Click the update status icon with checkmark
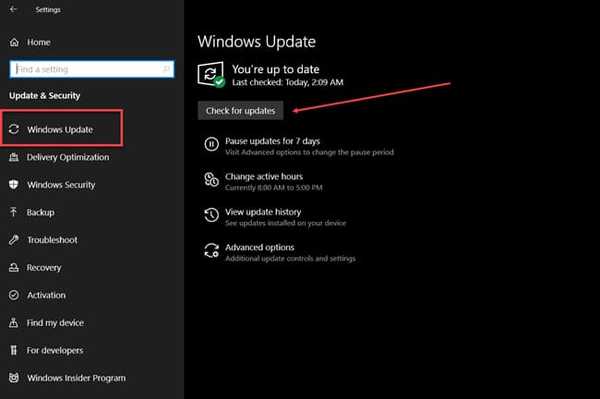 pos(211,75)
